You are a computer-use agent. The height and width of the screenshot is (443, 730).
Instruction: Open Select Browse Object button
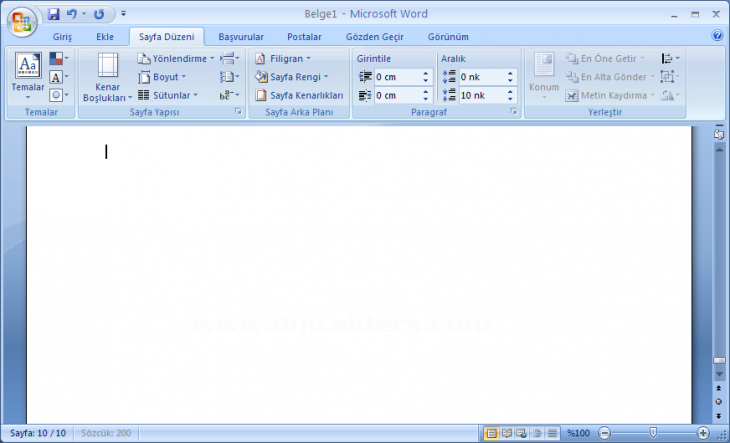click(719, 402)
